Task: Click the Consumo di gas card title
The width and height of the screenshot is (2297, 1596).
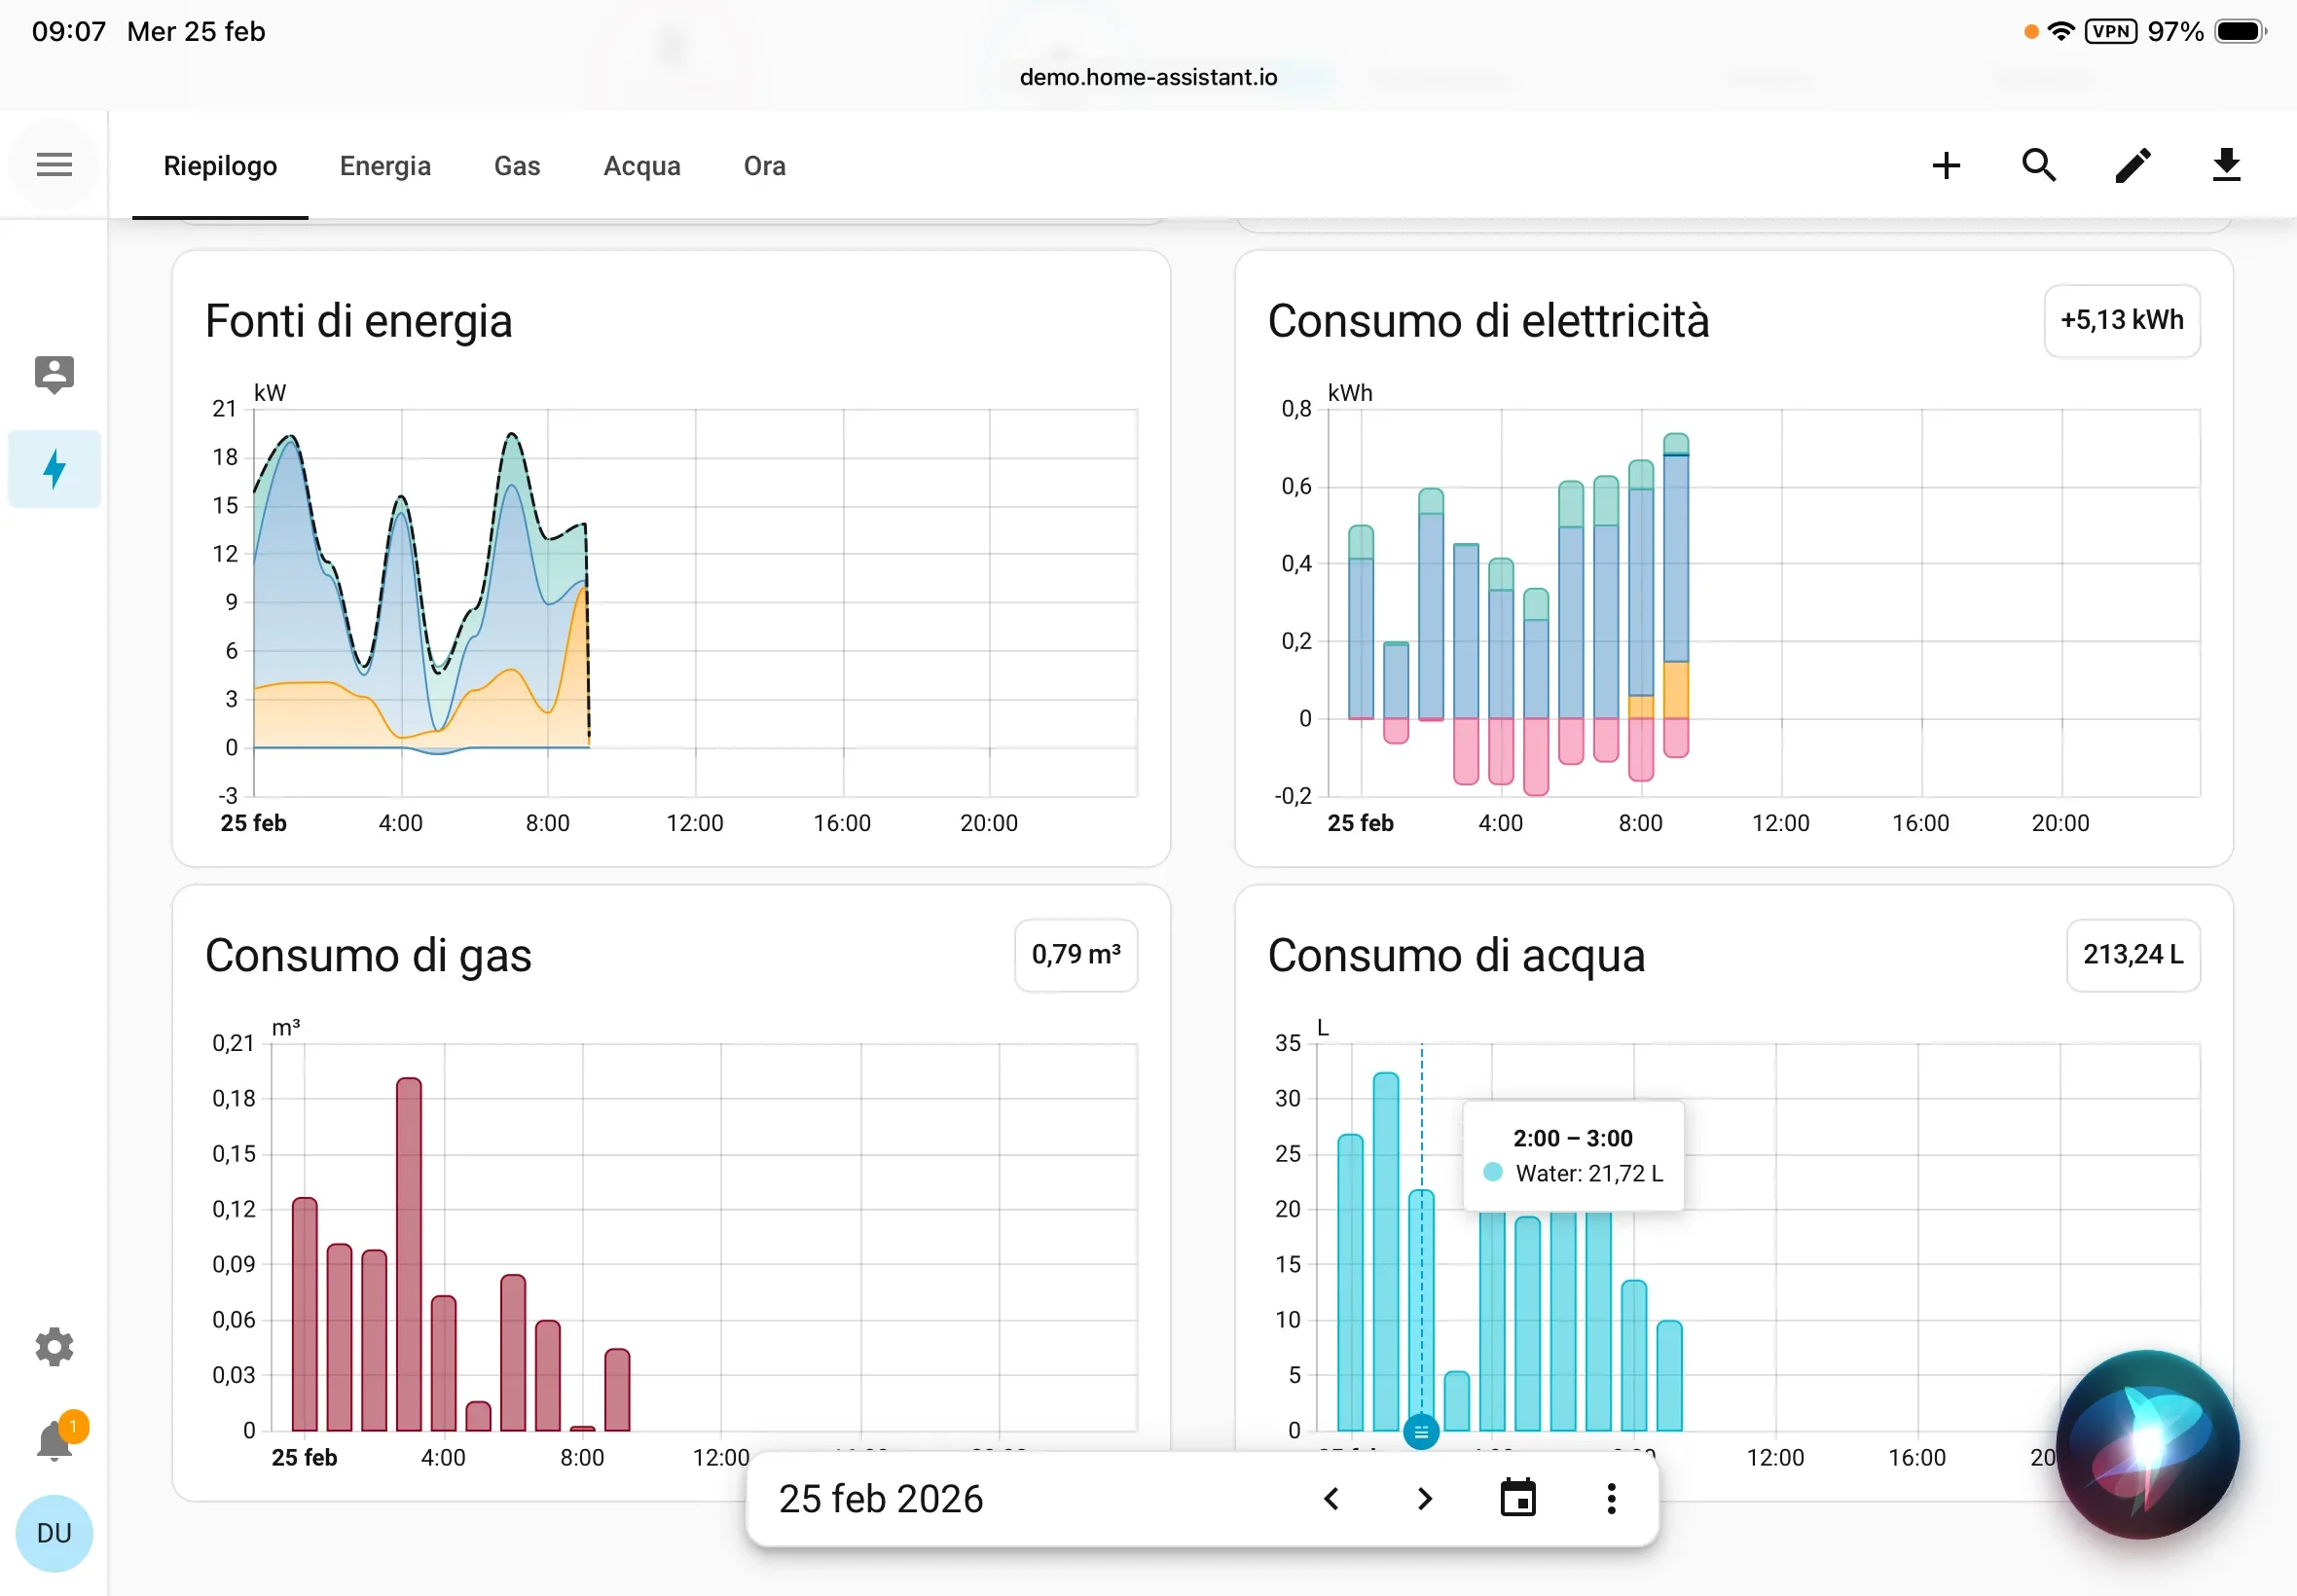Action: [x=368, y=956]
